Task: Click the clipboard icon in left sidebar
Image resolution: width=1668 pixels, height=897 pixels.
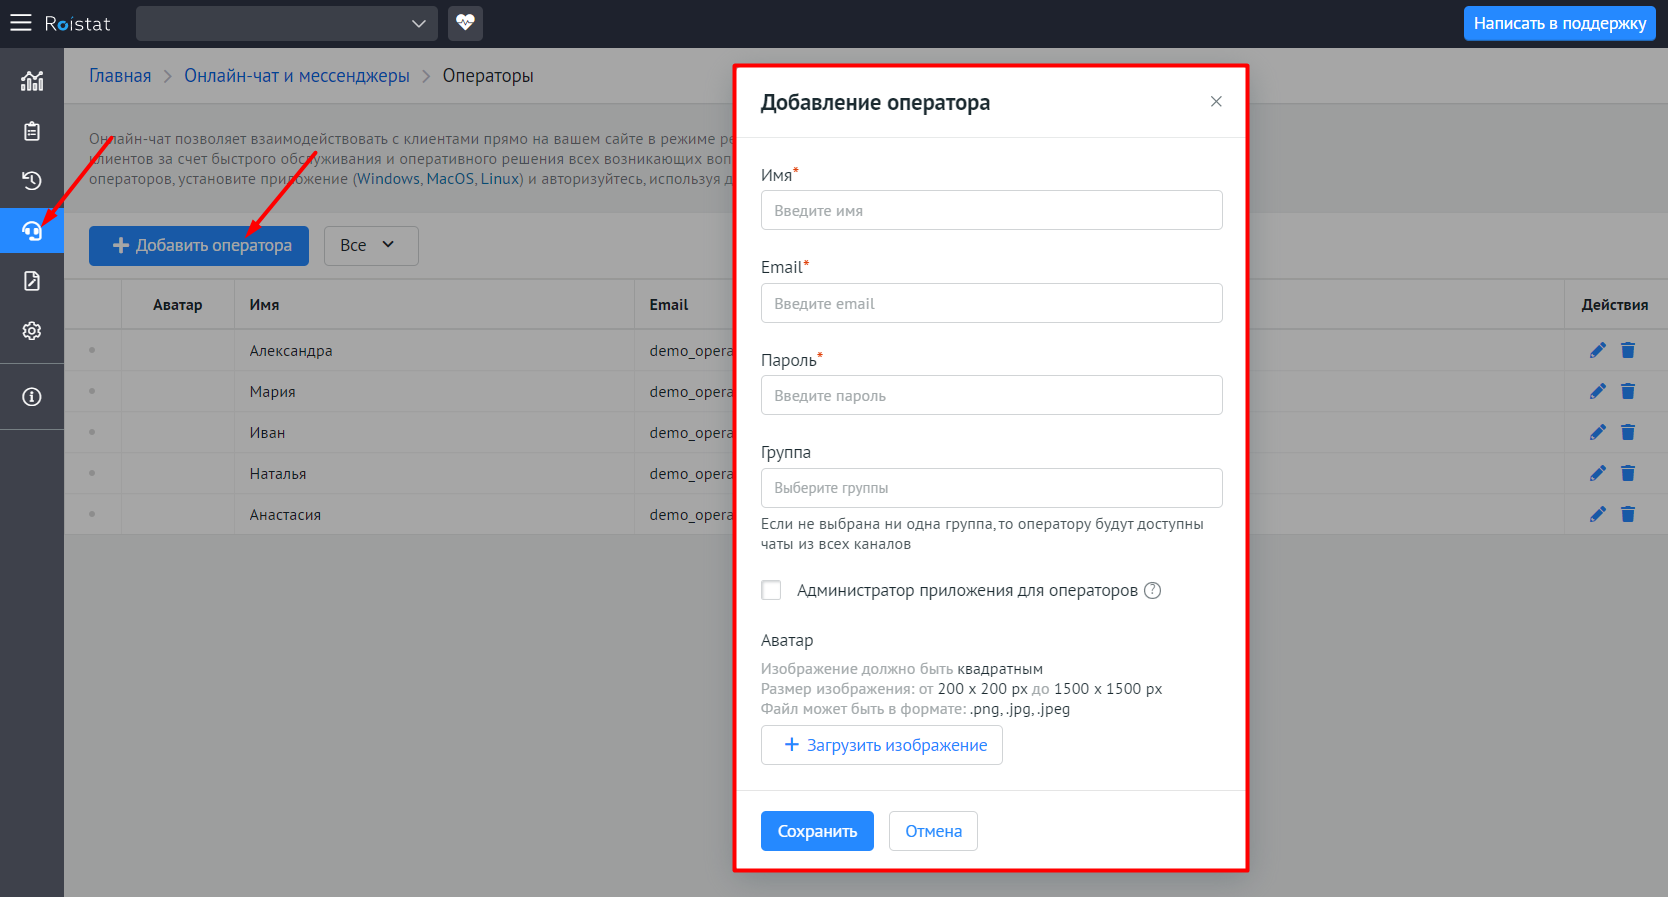Action: pyautogui.click(x=32, y=131)
